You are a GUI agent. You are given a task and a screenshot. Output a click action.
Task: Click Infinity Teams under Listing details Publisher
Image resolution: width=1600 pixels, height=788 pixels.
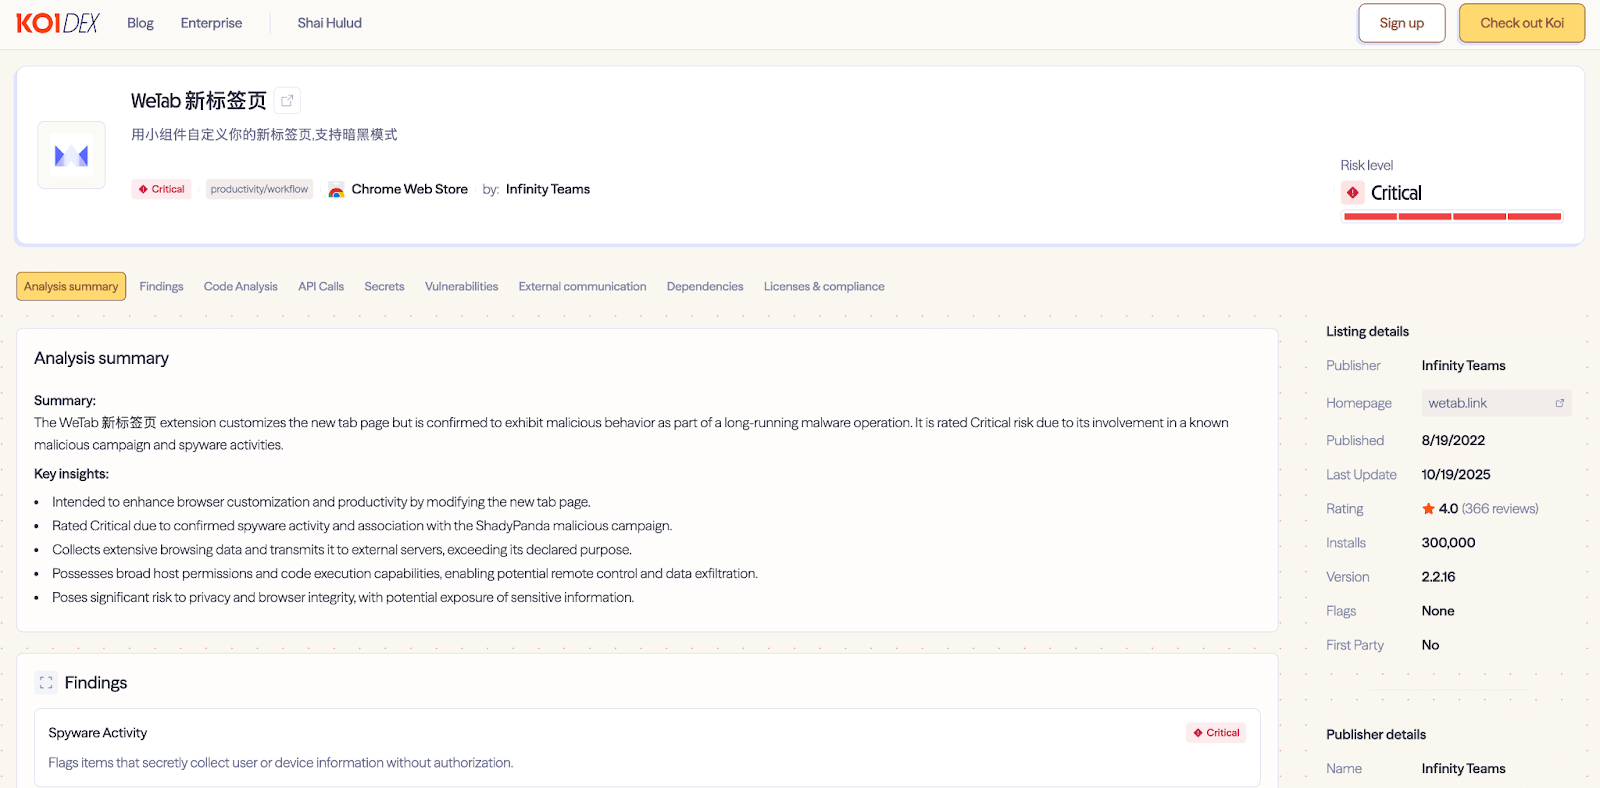coord(1463,366)
